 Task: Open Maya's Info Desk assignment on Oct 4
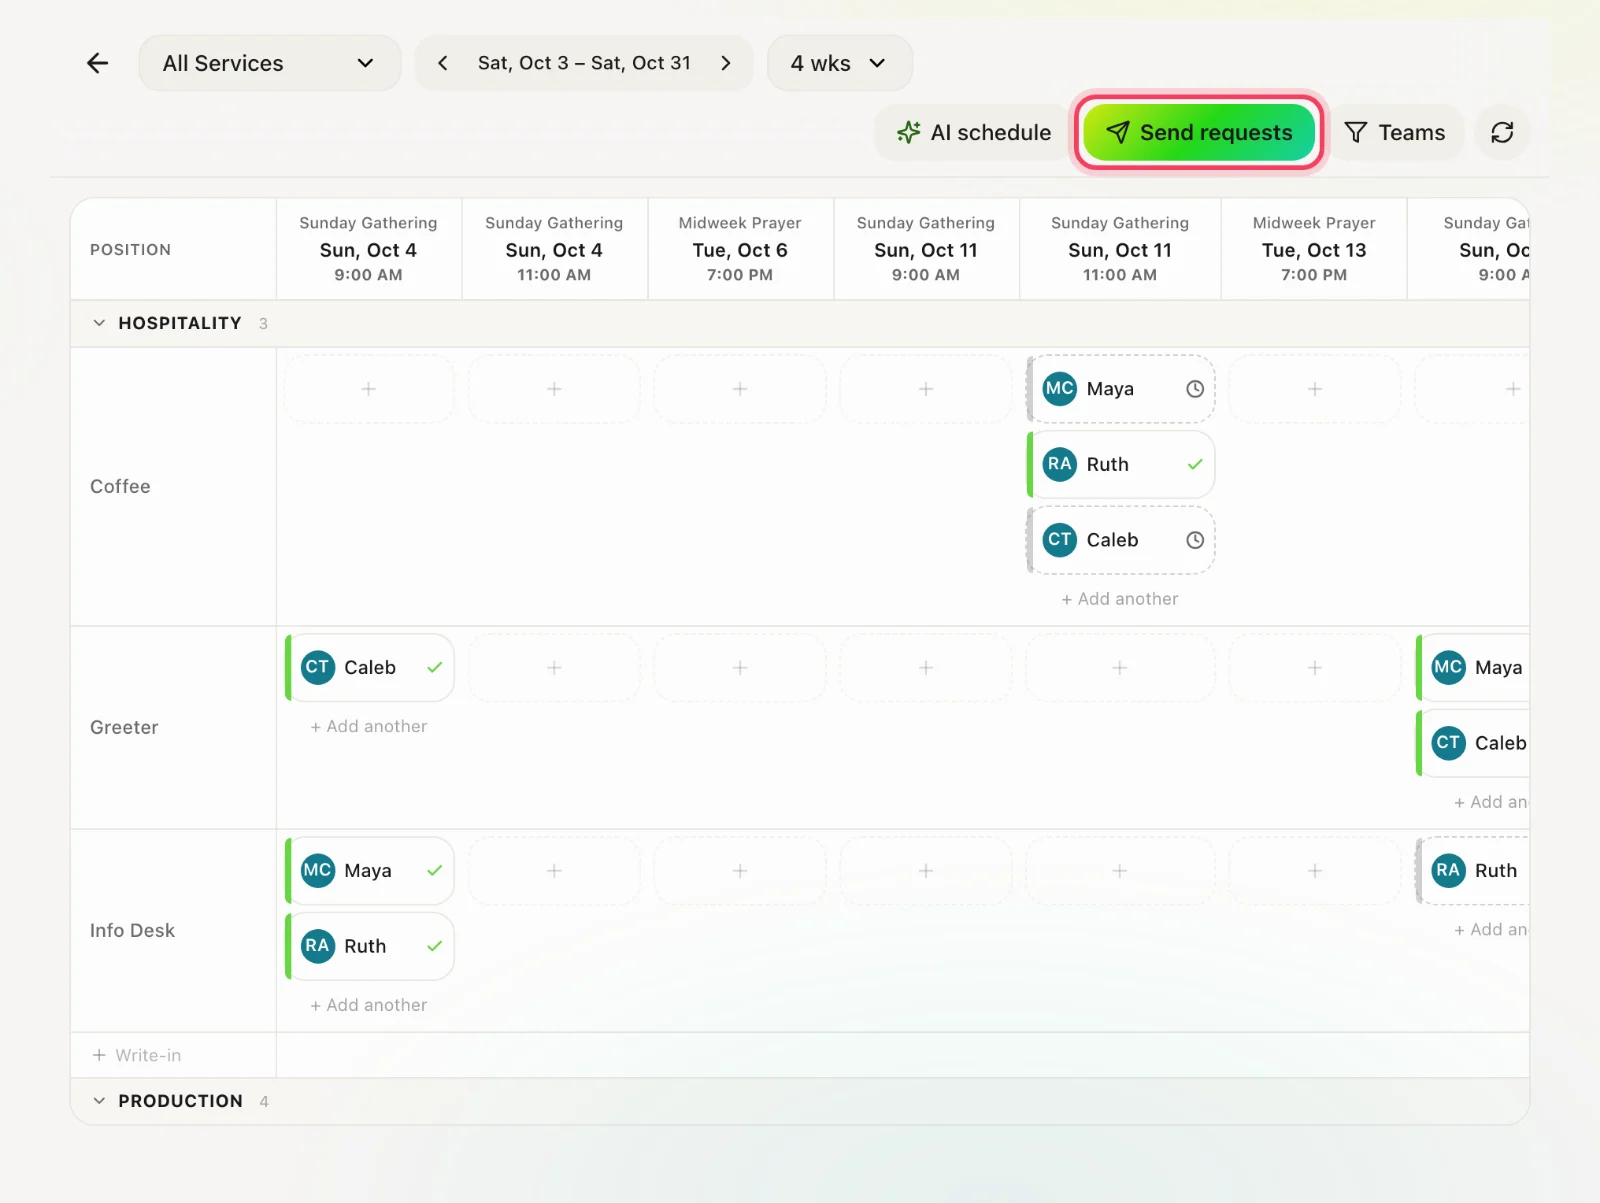369,870
